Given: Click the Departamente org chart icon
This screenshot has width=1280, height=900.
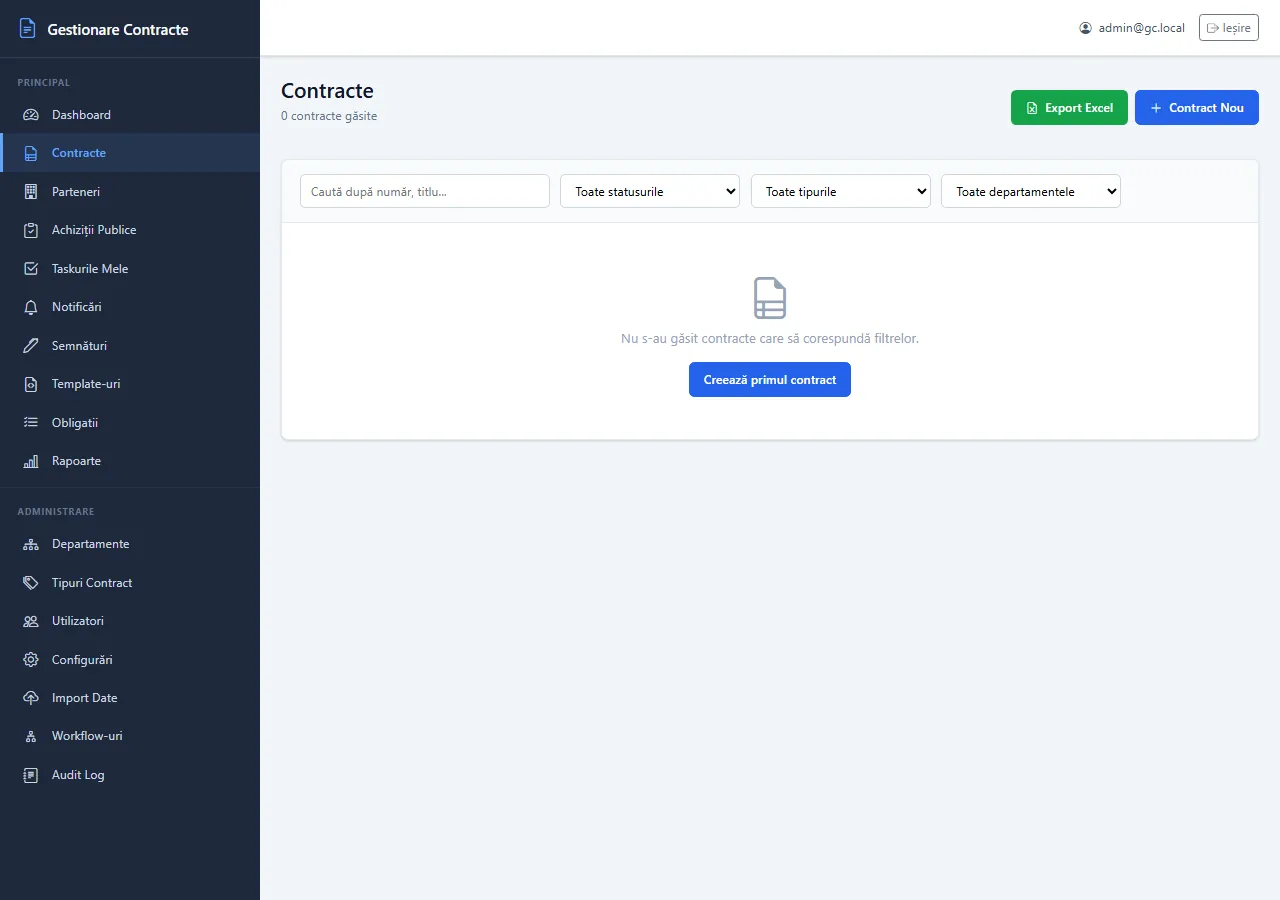Looking at the screenshot, I should pos(31,544).
